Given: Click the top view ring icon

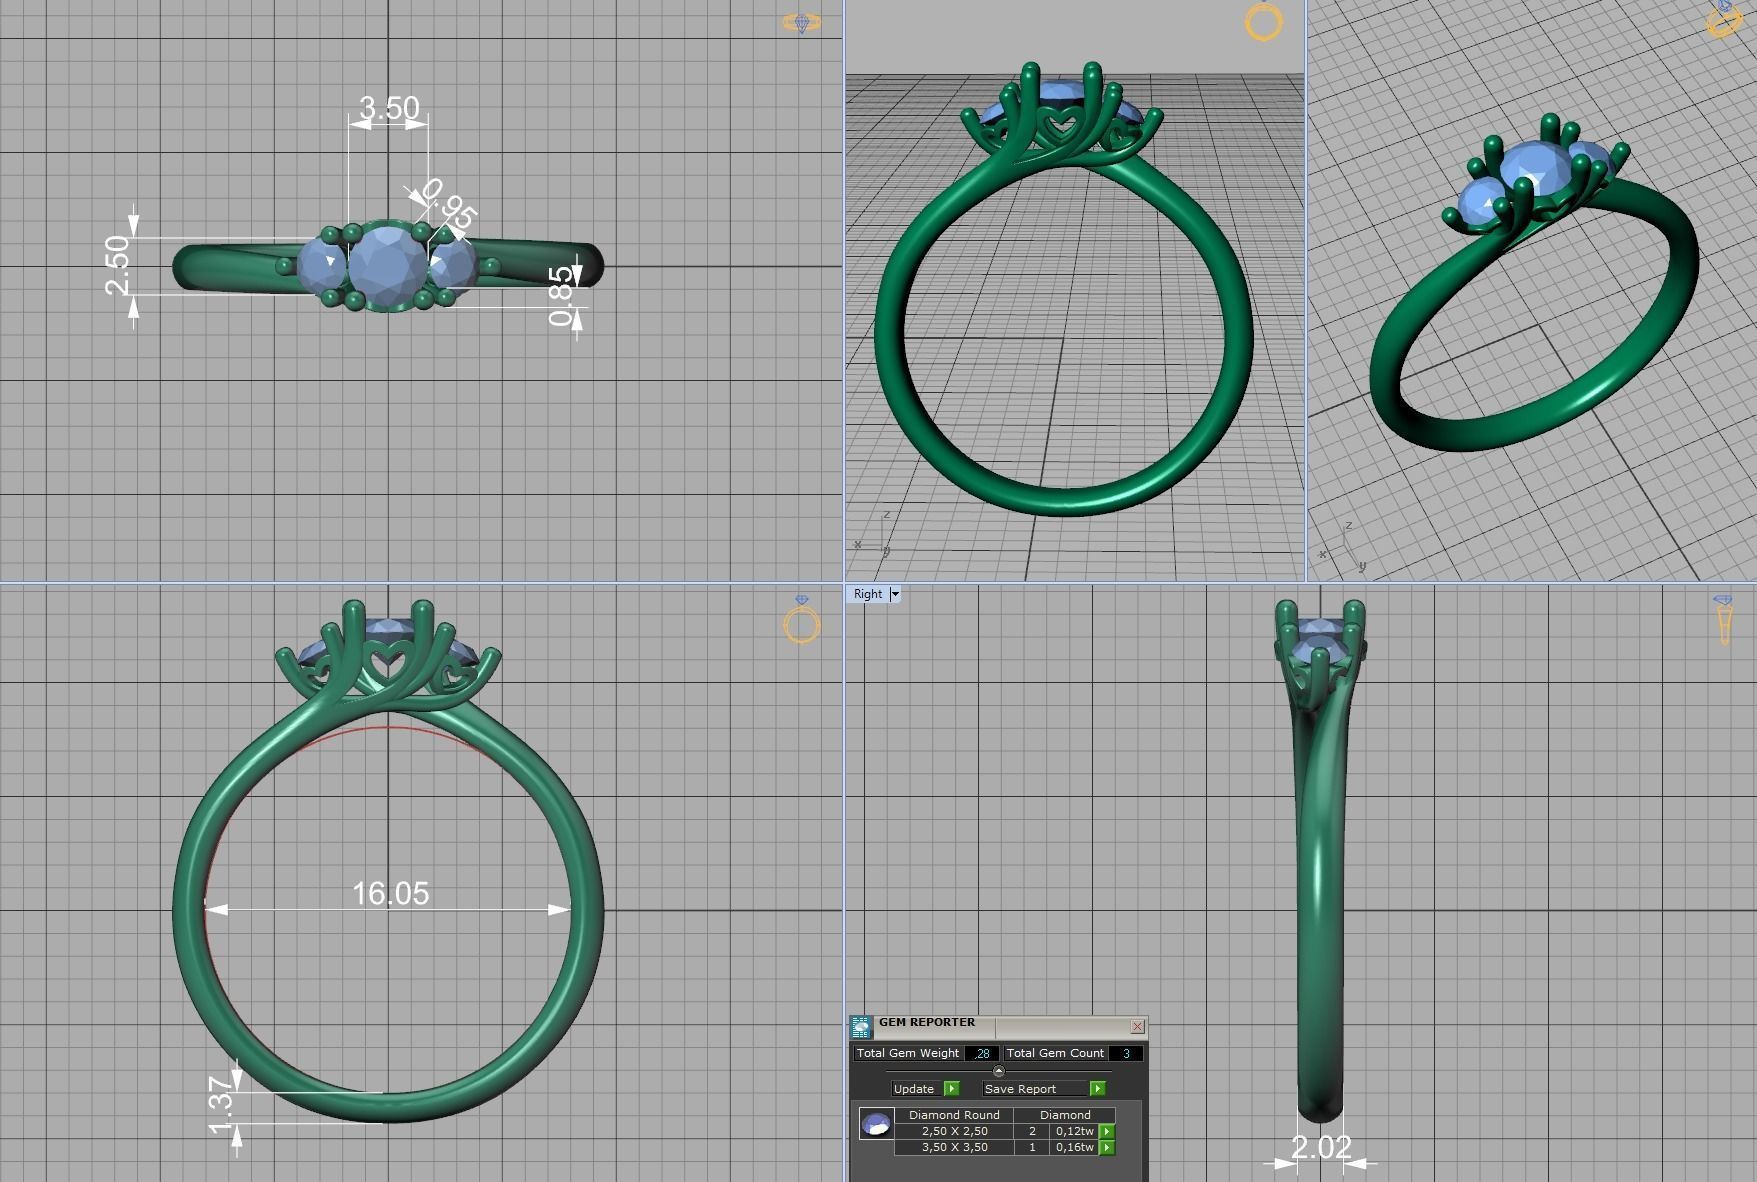Looking at the screenshot, I should pyautogui.click(x=801, y=22).
